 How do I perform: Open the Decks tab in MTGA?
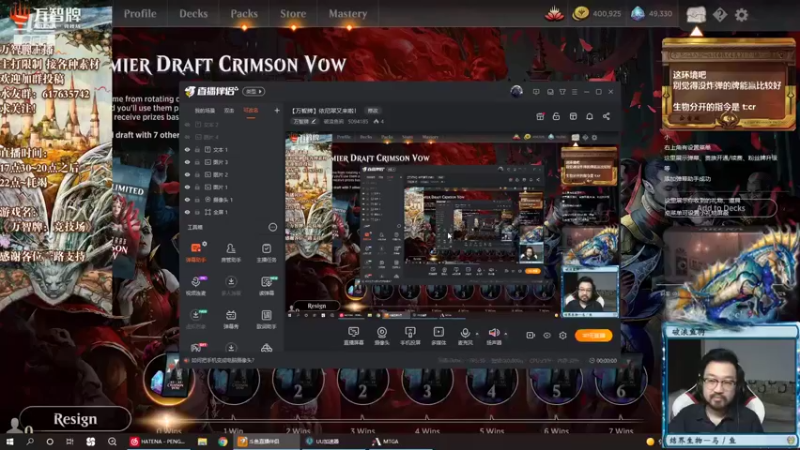(x=193, y=14)
